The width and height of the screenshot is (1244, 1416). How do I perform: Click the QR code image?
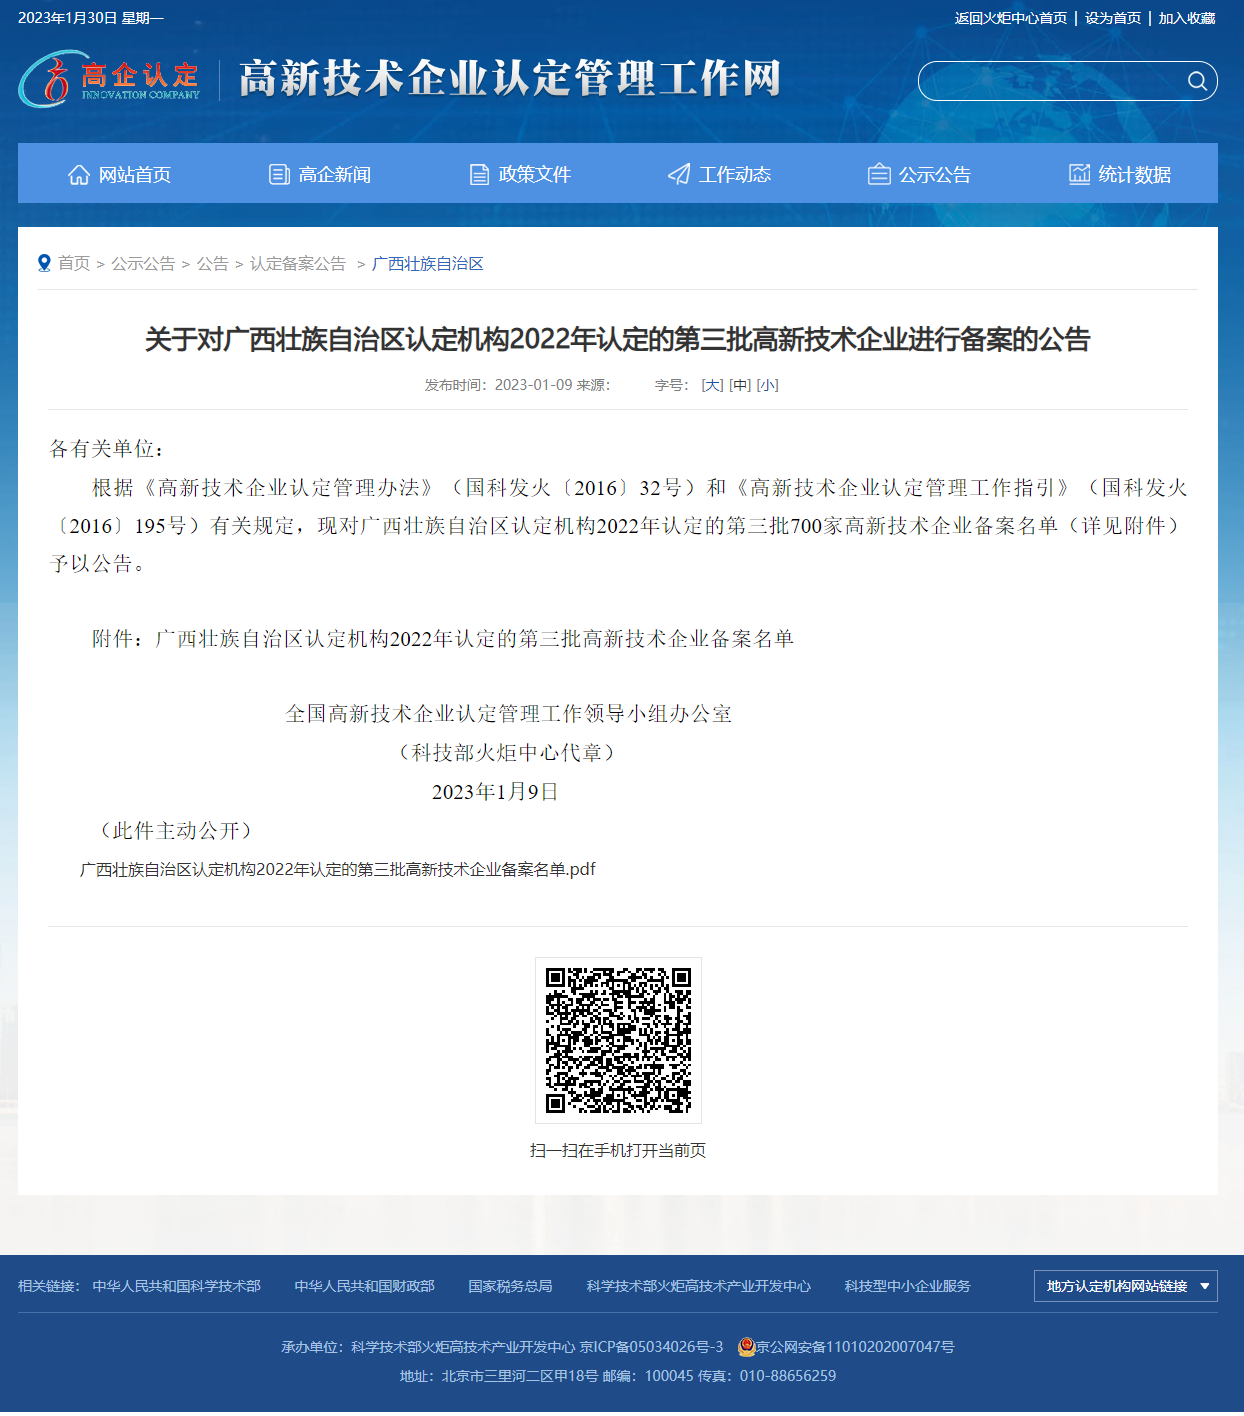[x=618, y=1040]
